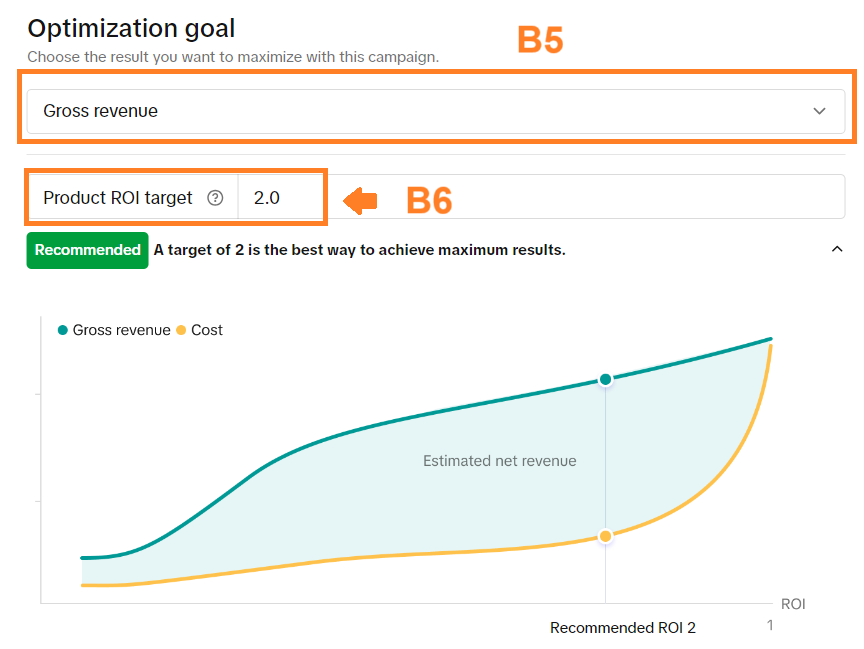Collapse the recommendation chart section

(x=837, y=250)
